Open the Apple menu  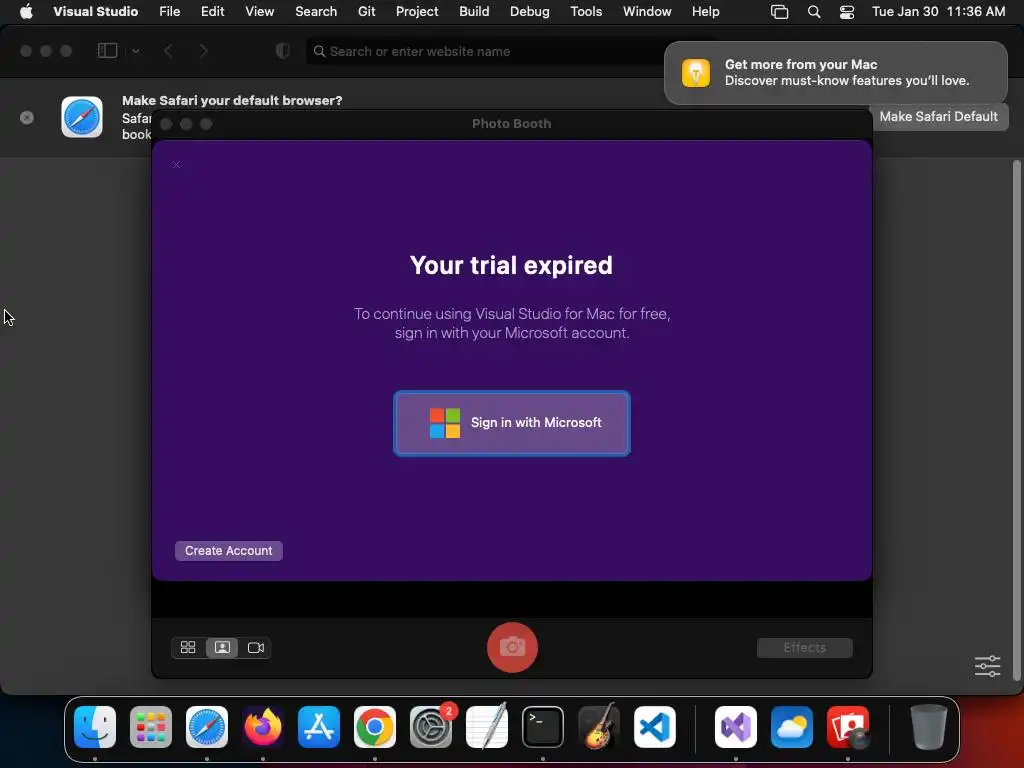click(26, 12)
